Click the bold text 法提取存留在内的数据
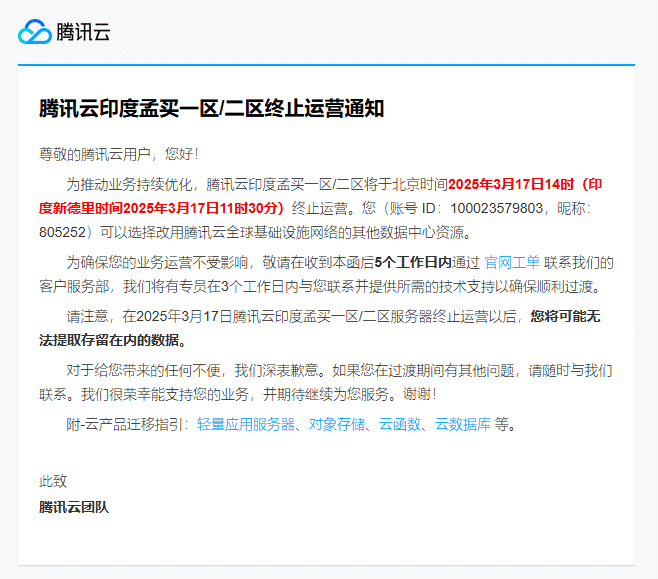Image resolution: width=658 pixels, height=579 pixels. 109,340
